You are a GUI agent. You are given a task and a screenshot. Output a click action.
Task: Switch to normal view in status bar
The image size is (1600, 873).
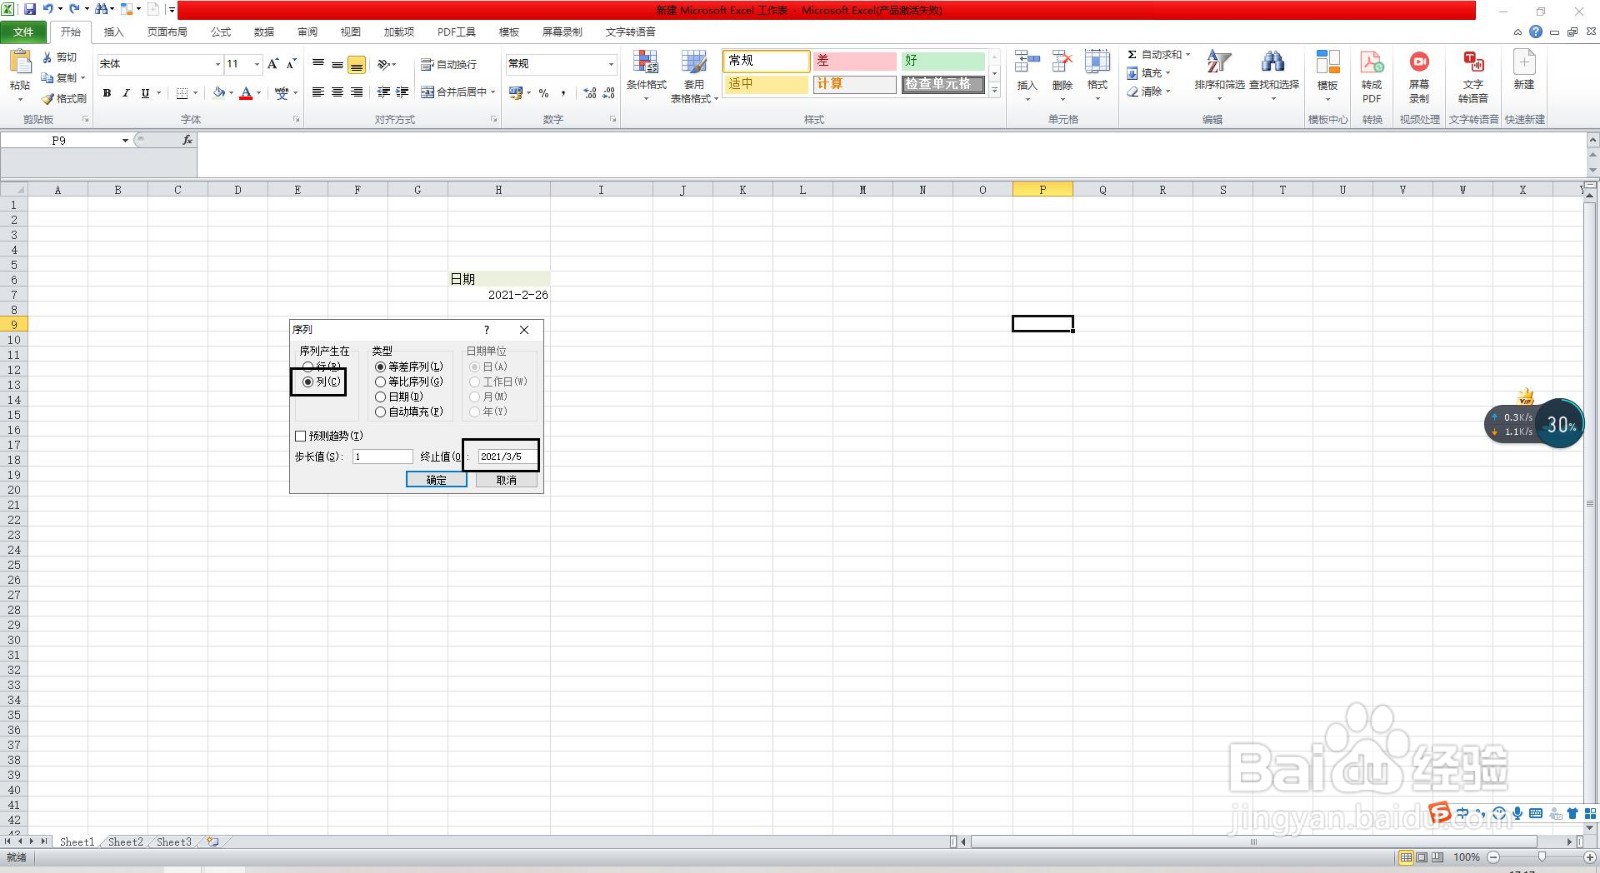tap(1406, 858)
